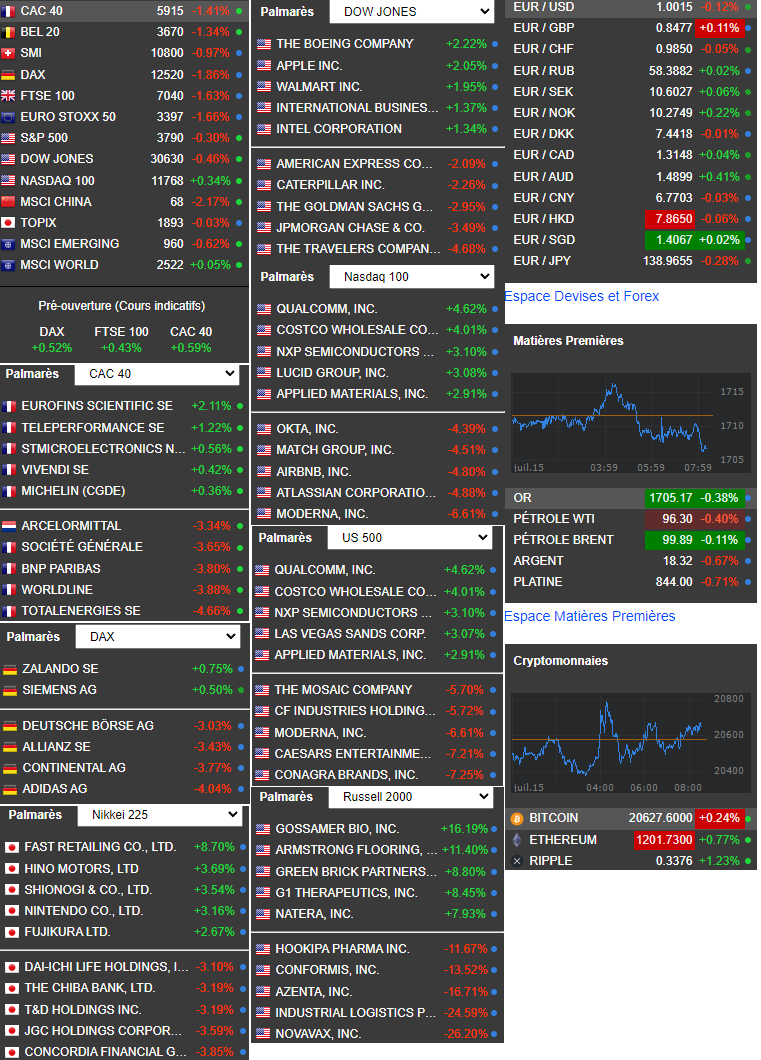Open ADIDAS AG stock

point(55,789)
